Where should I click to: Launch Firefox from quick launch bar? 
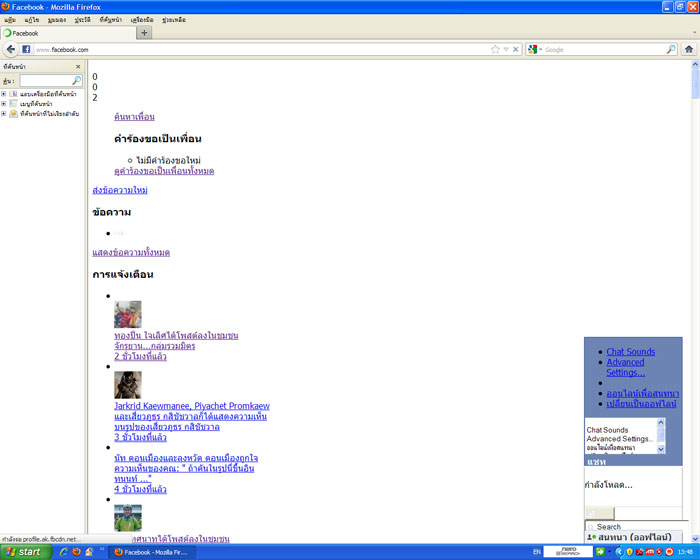point(76,552)
